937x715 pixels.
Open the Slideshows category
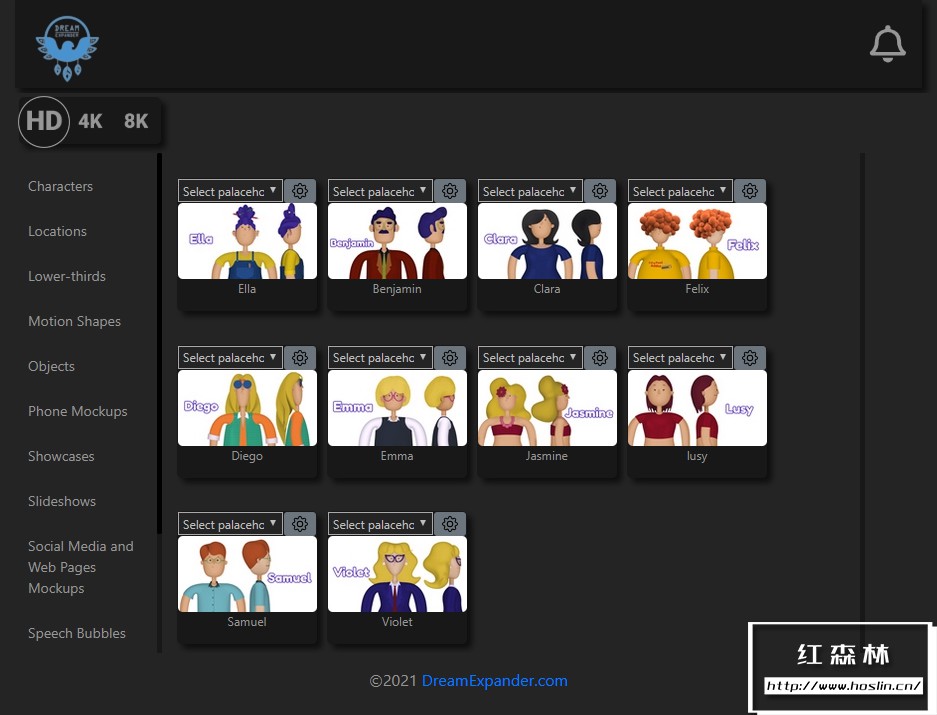pos(62,501)
